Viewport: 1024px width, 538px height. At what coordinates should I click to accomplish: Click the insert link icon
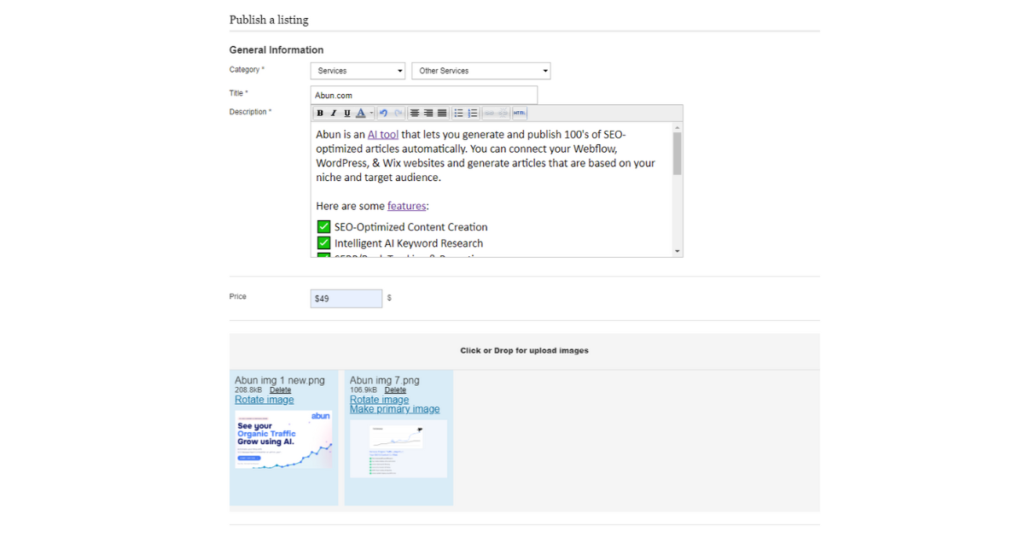click(489, 113)
